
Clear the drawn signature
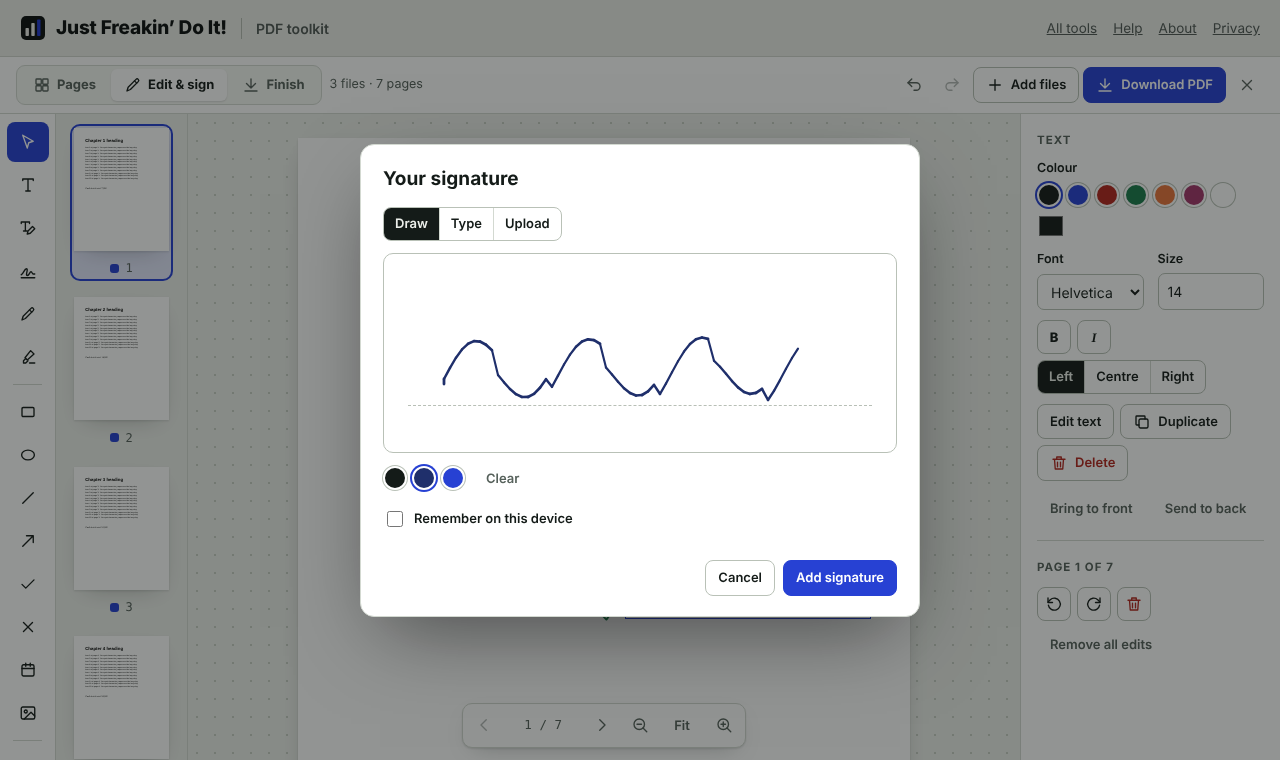[503, 479]
